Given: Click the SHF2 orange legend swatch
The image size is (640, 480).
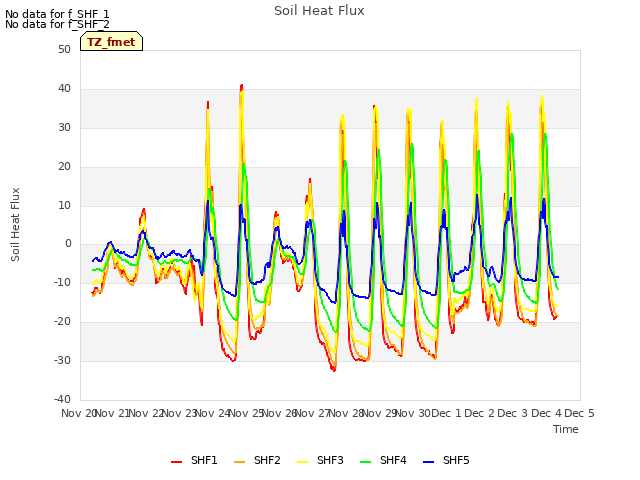Looking at the screenshot, I should pos(240,462).
